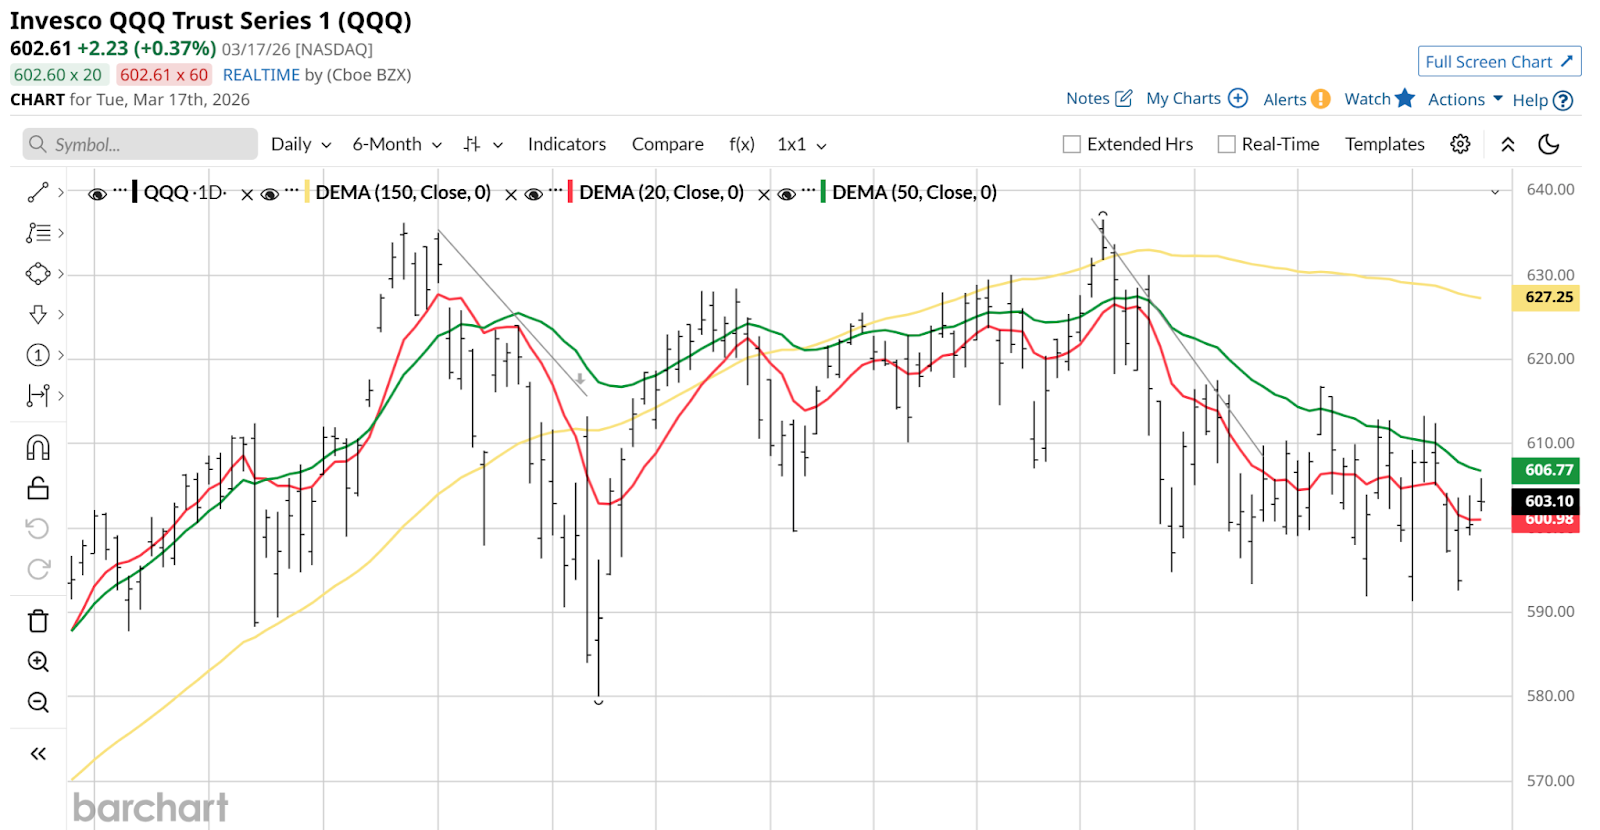The image size is (1600, 830).
Task: Open the 6-Month period dropdown
Action: coord(397,144)
